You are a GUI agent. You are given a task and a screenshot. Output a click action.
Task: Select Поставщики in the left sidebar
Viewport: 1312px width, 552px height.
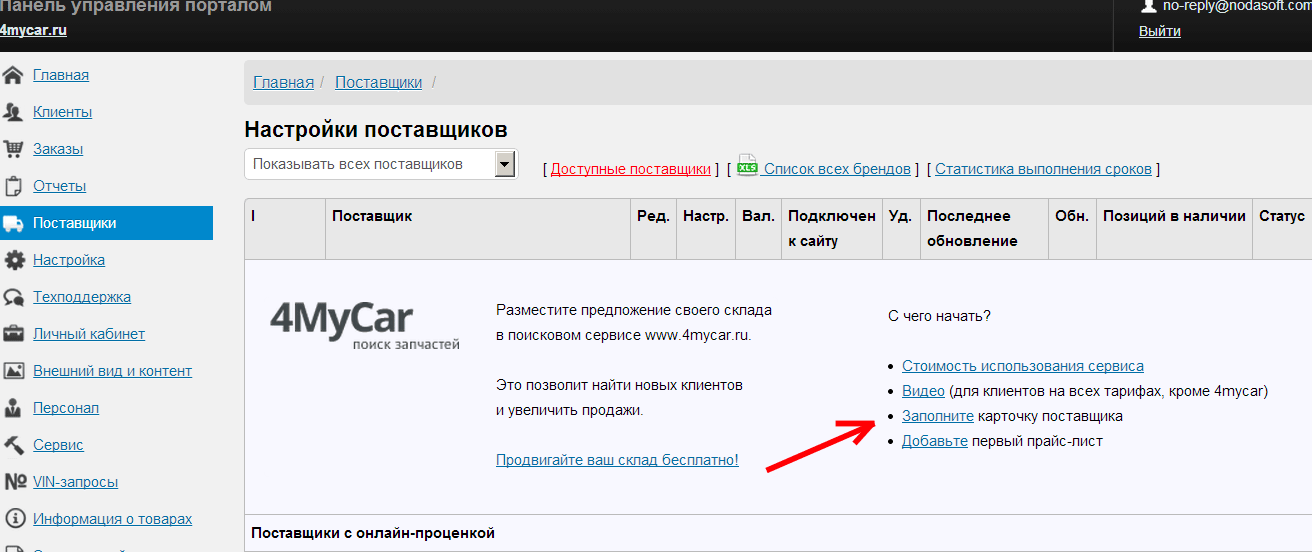74,223
